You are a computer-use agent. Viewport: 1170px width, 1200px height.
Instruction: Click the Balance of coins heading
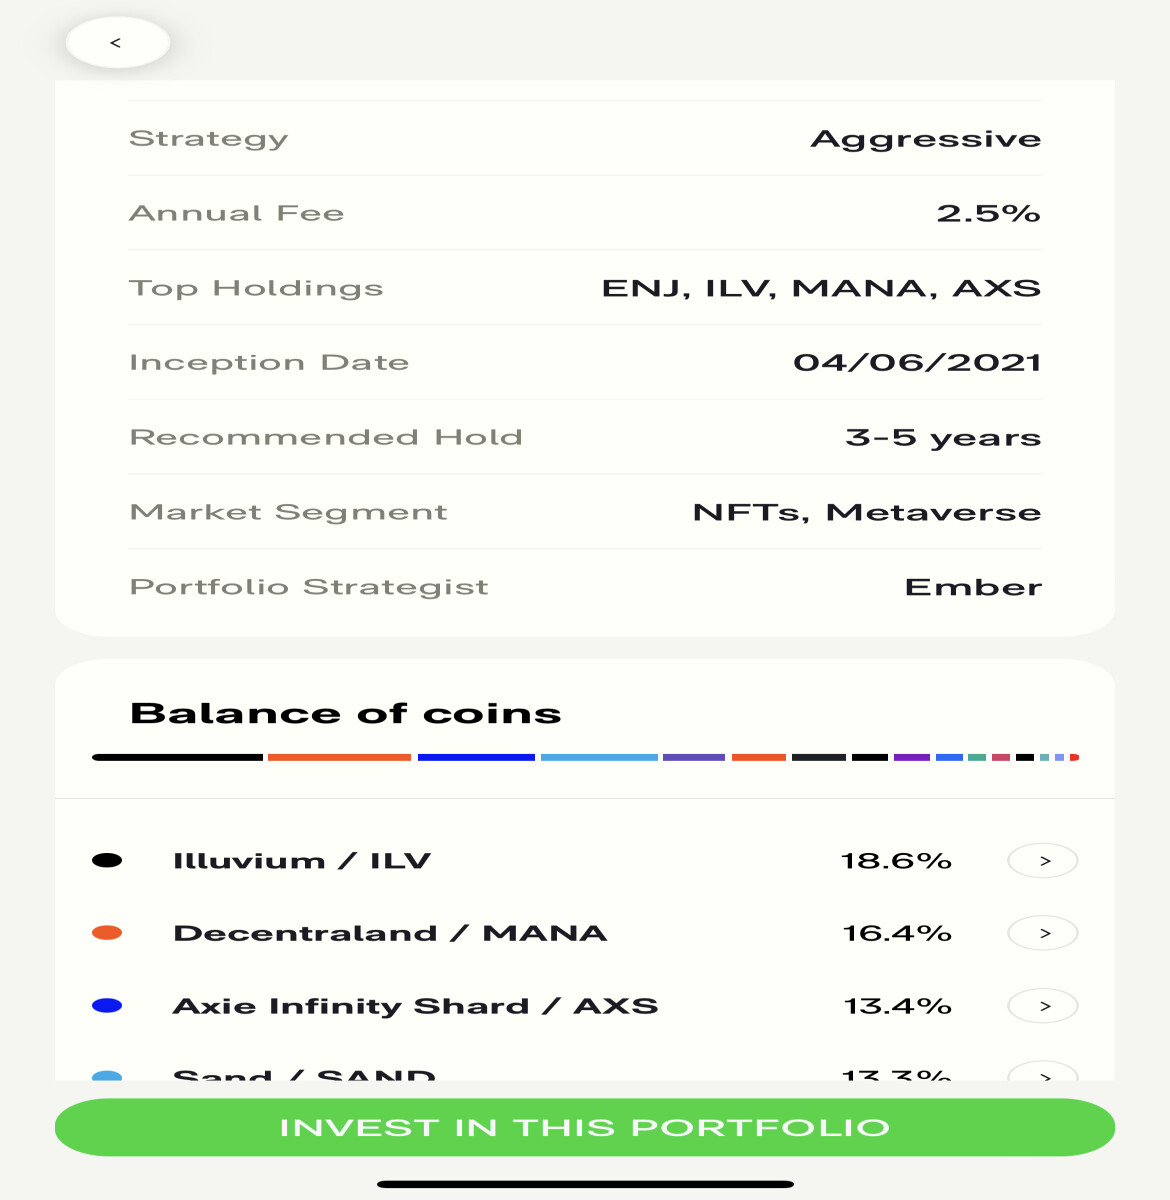tap(346, 712)
